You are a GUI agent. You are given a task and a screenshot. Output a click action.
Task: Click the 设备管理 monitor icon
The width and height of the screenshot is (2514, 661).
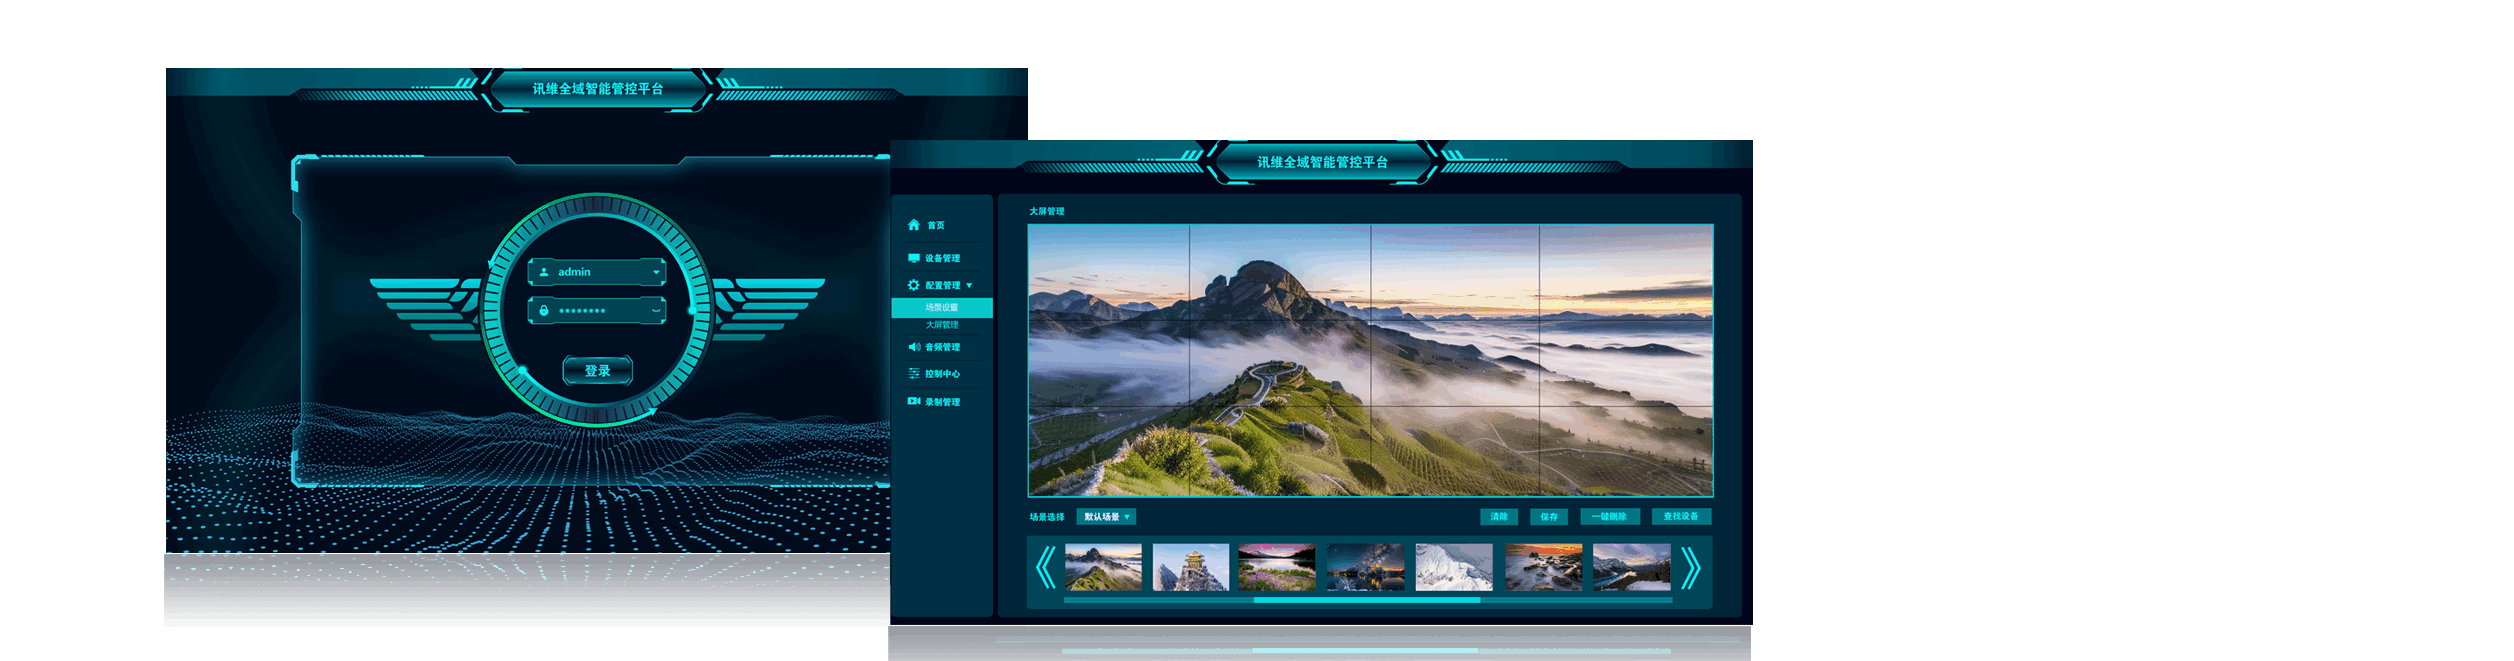[913, 258]
